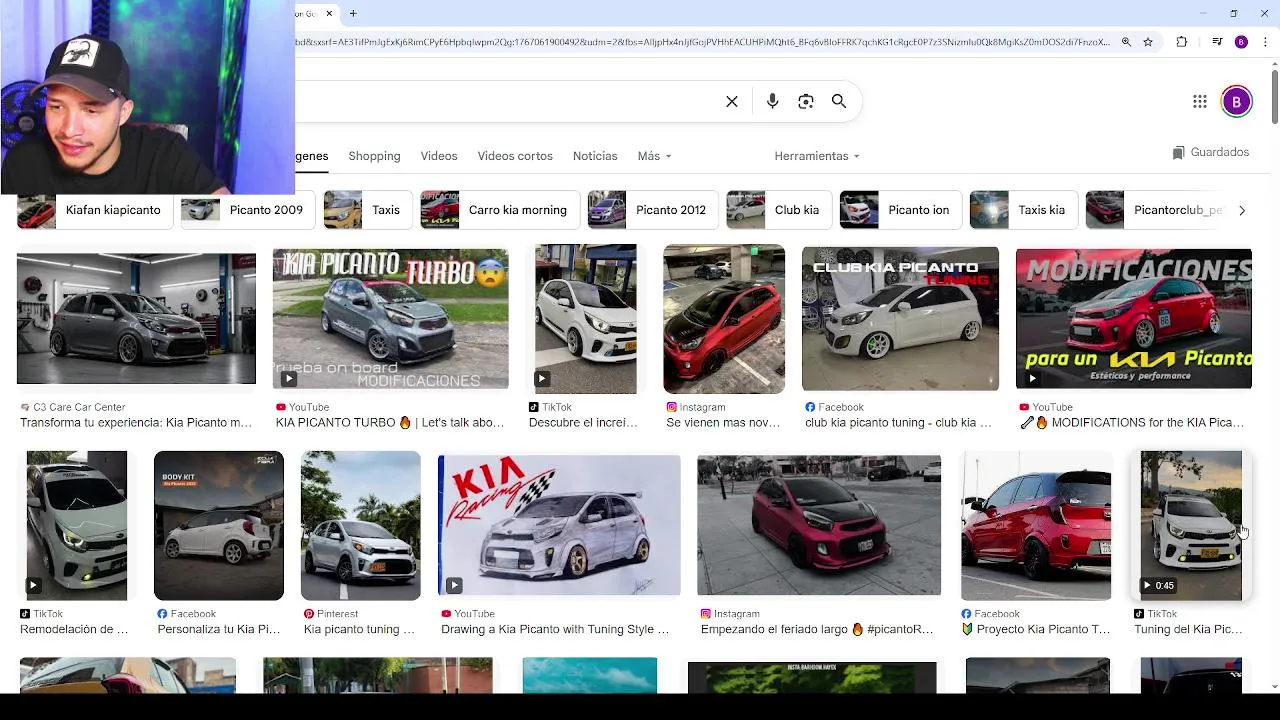Select the Picantorclub chip

1157,210
